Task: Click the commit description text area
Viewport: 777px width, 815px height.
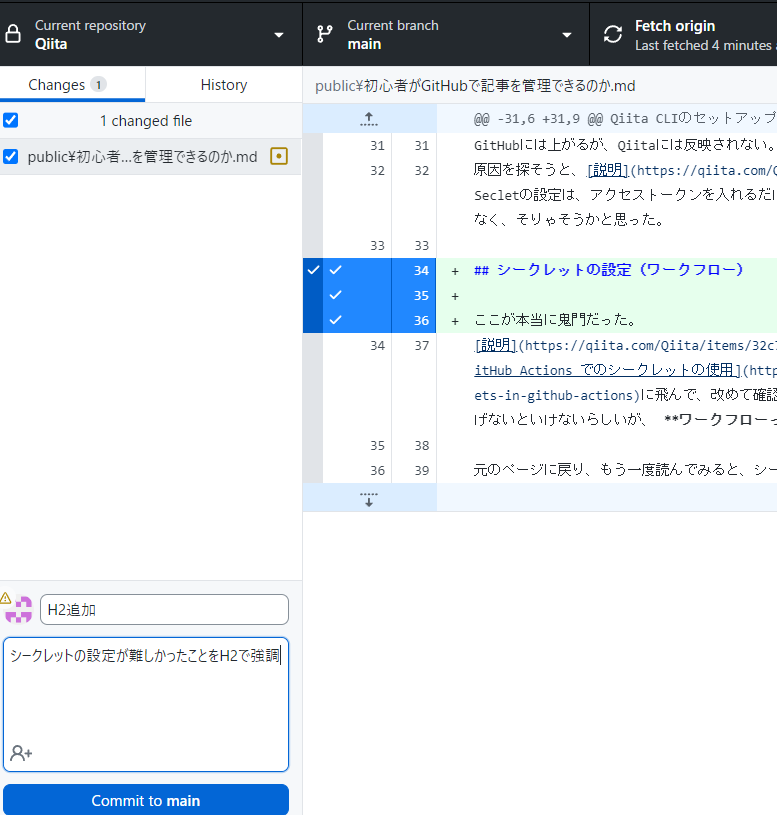Action: coord(146,704)
